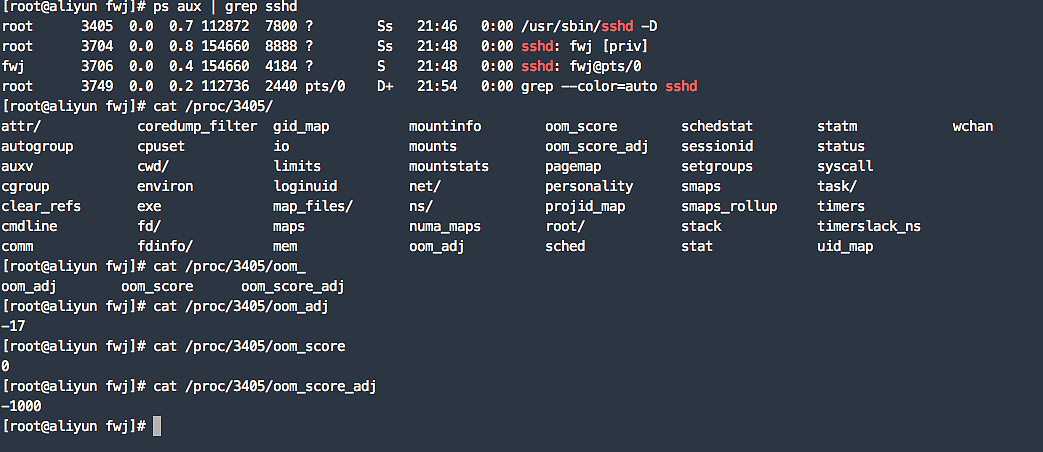Click the wchan entry in the listing
This screenshot has height=452, width=1043.
coord(973,126)
